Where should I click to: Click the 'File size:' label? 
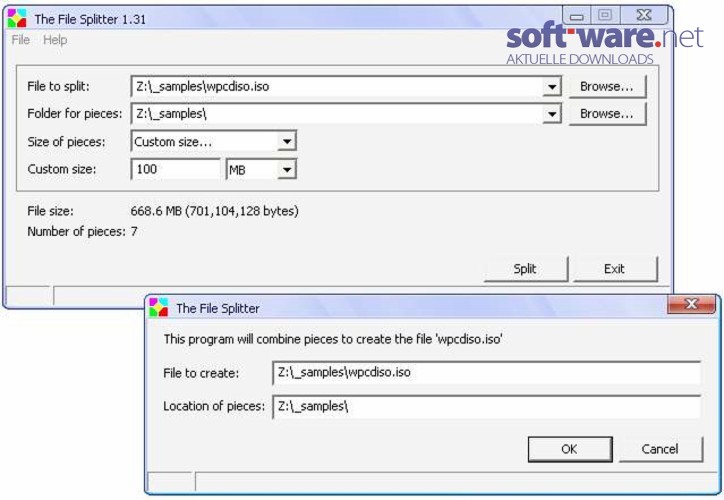50,211
